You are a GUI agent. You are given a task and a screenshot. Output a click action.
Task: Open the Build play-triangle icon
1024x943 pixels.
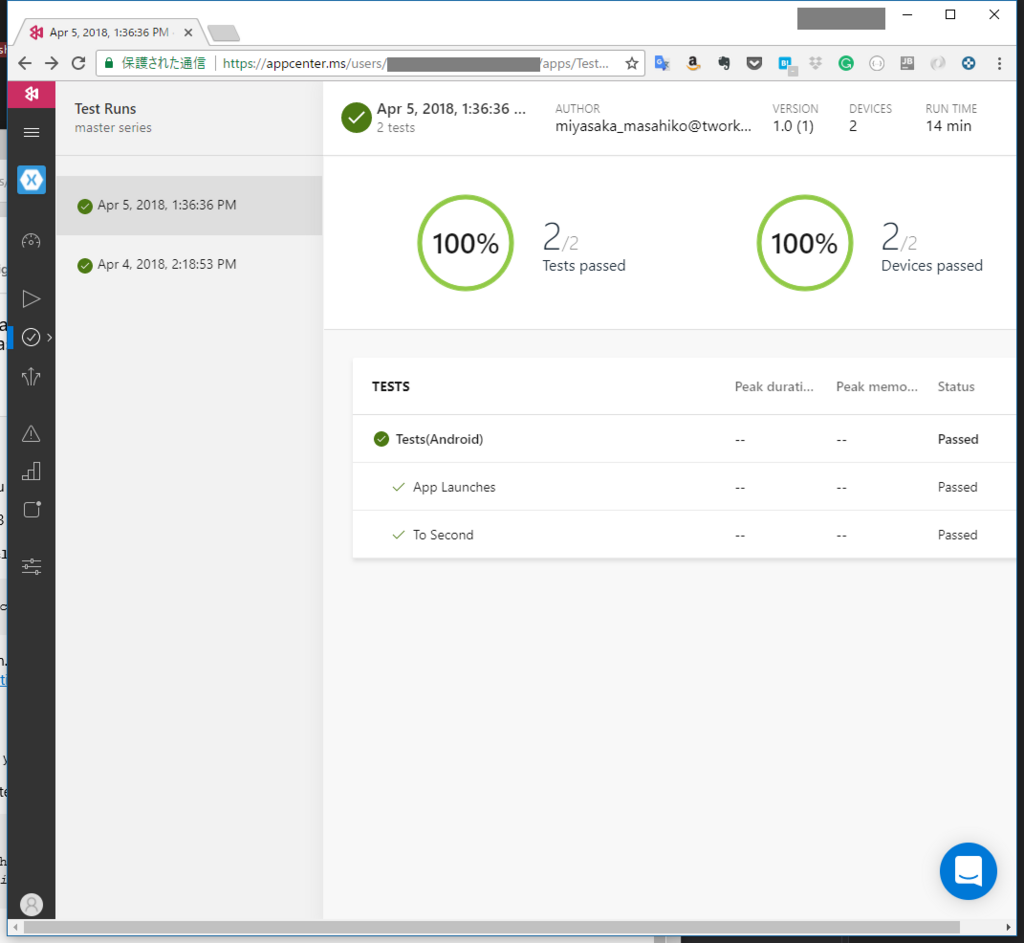(x=31, y=298)
